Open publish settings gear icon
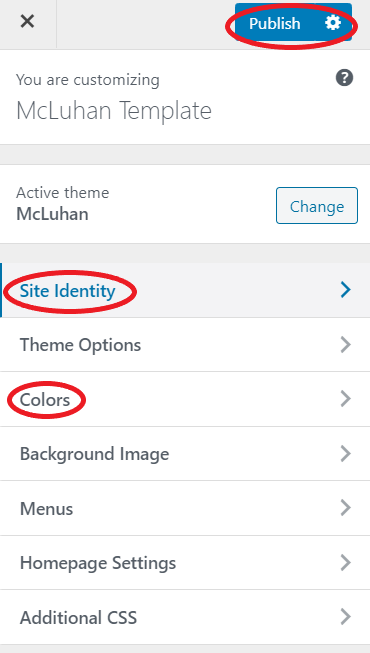Viewport: 370px width, 653px height. [x=333, y=23]
